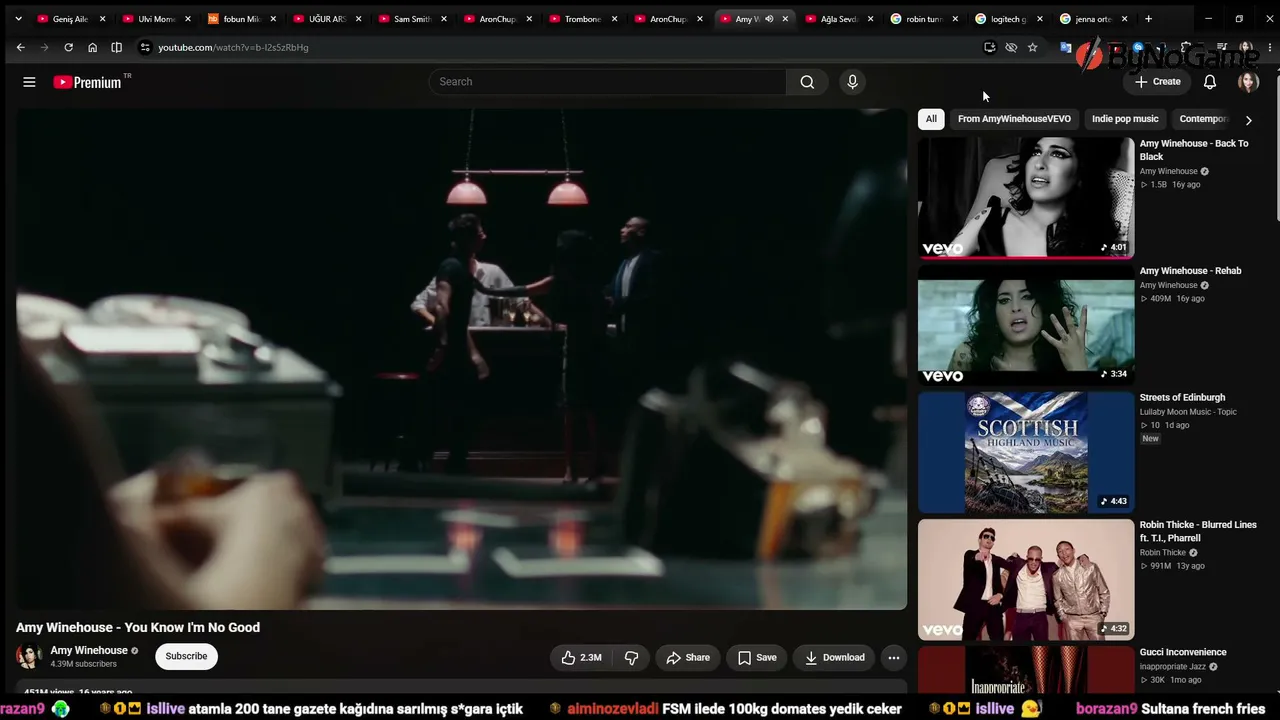Image resolution: width=1280 pixels, height=720 pixels.
Task: Play the Blurred Lines thumbnail
Action: pos(1026,579)
